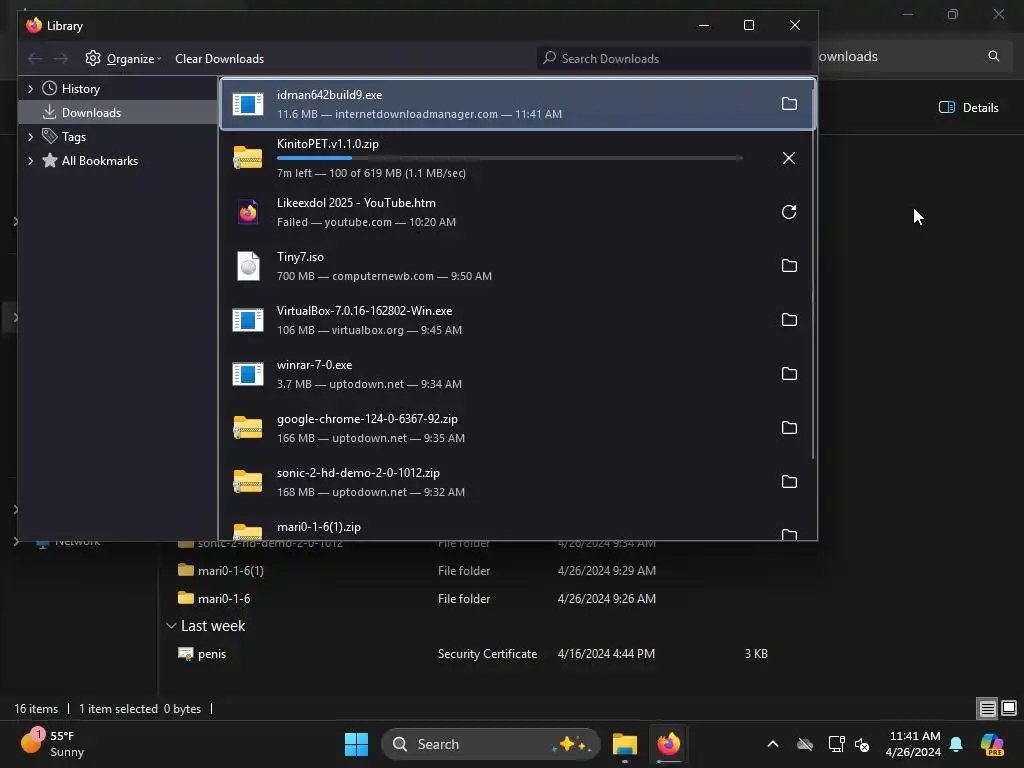Expand the All Bookmarks tree node
The width and height of the screenshot is (1024, 768).
[30, 161]
